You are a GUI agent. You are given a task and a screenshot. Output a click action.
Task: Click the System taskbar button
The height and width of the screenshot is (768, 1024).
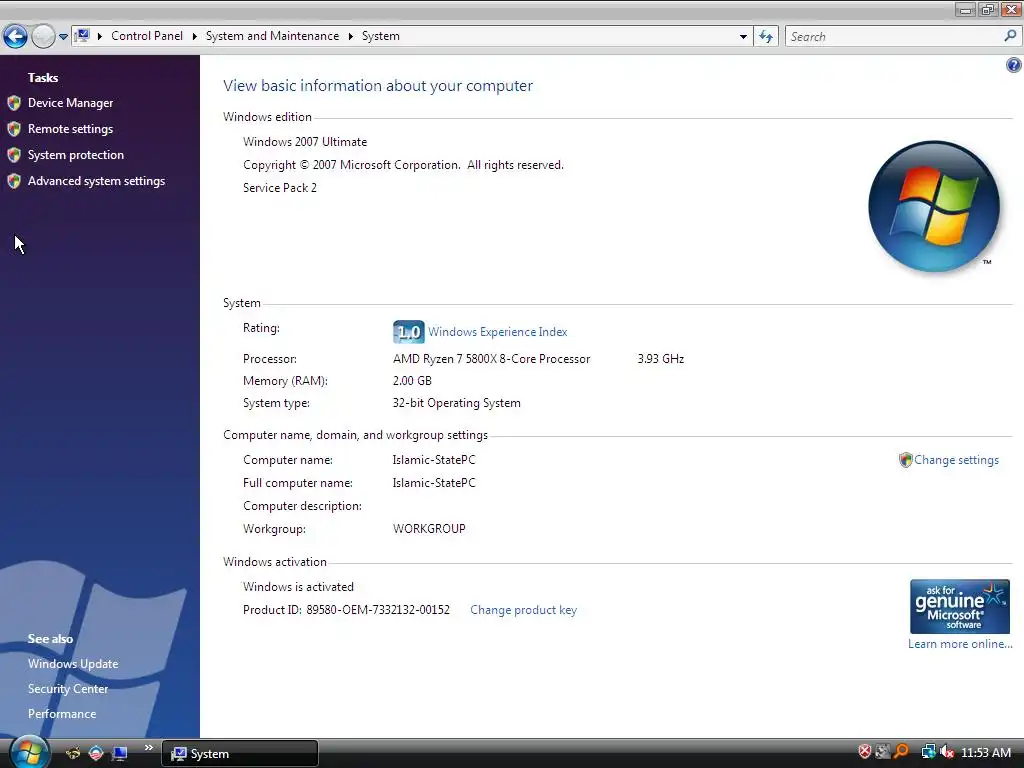(240, 754)
